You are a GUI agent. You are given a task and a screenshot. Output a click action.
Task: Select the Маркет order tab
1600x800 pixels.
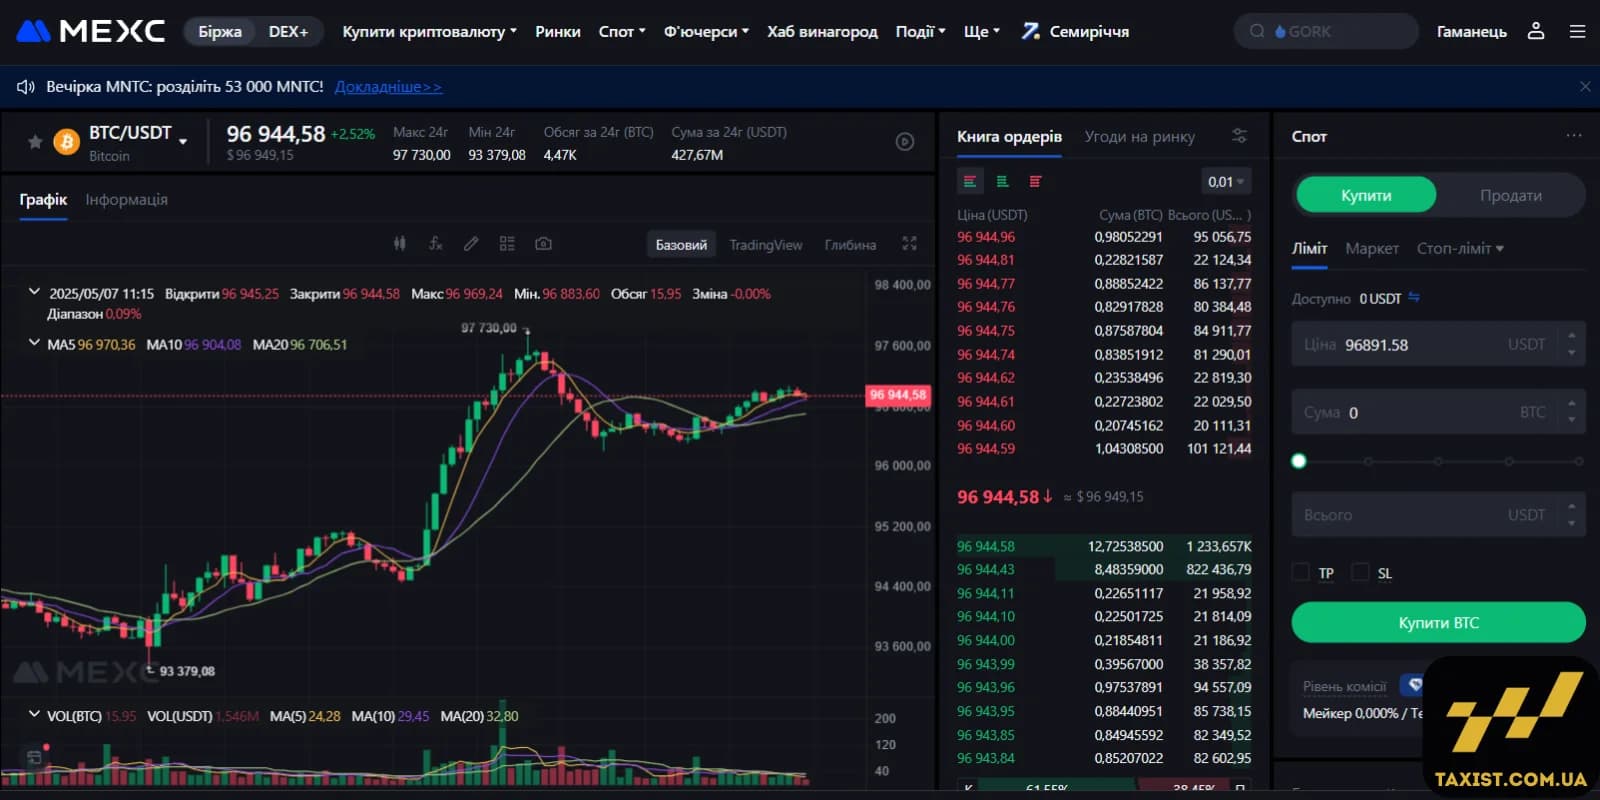coord(1372,248)
